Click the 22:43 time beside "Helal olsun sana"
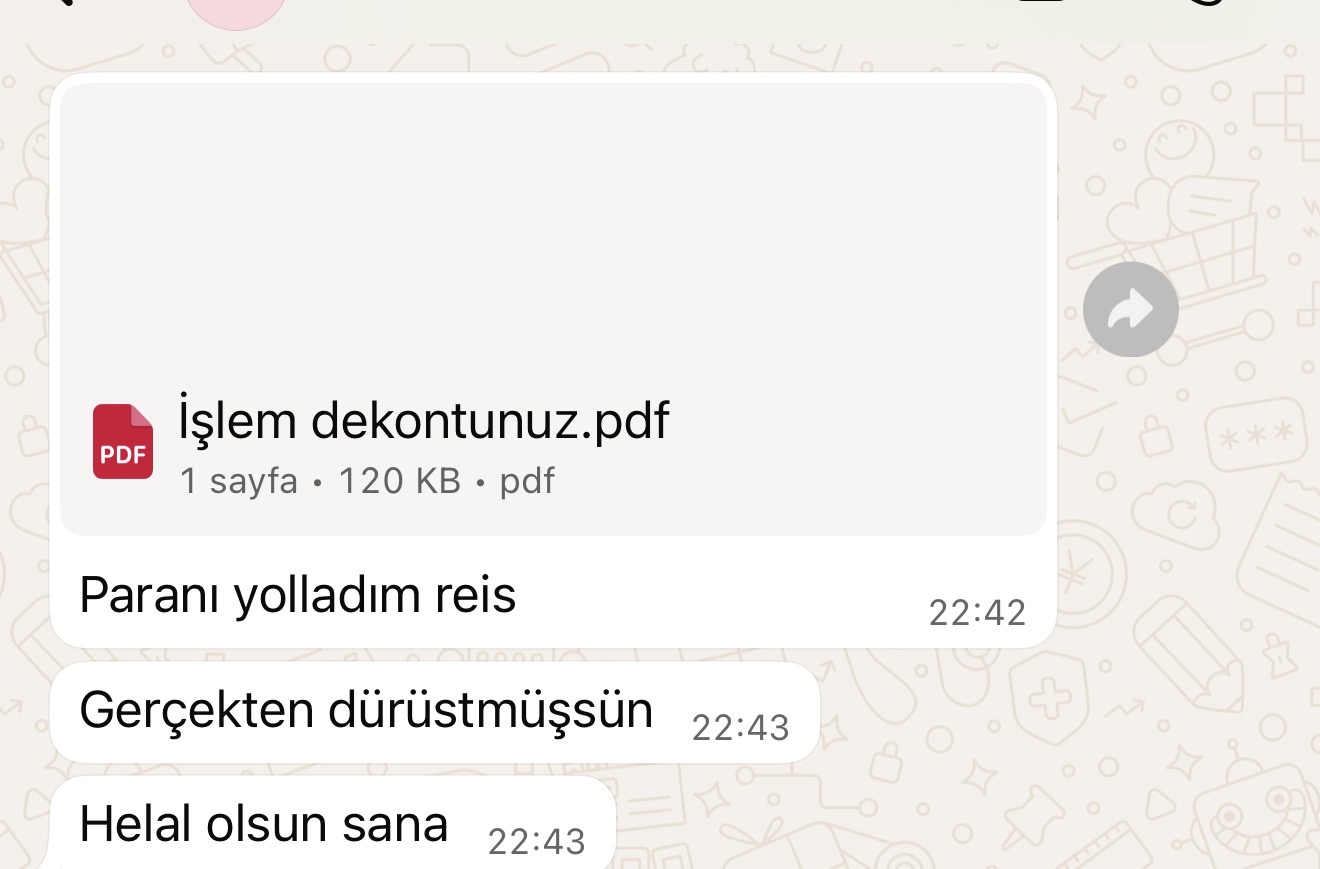The image size is (1320, 869). point(536,842)
